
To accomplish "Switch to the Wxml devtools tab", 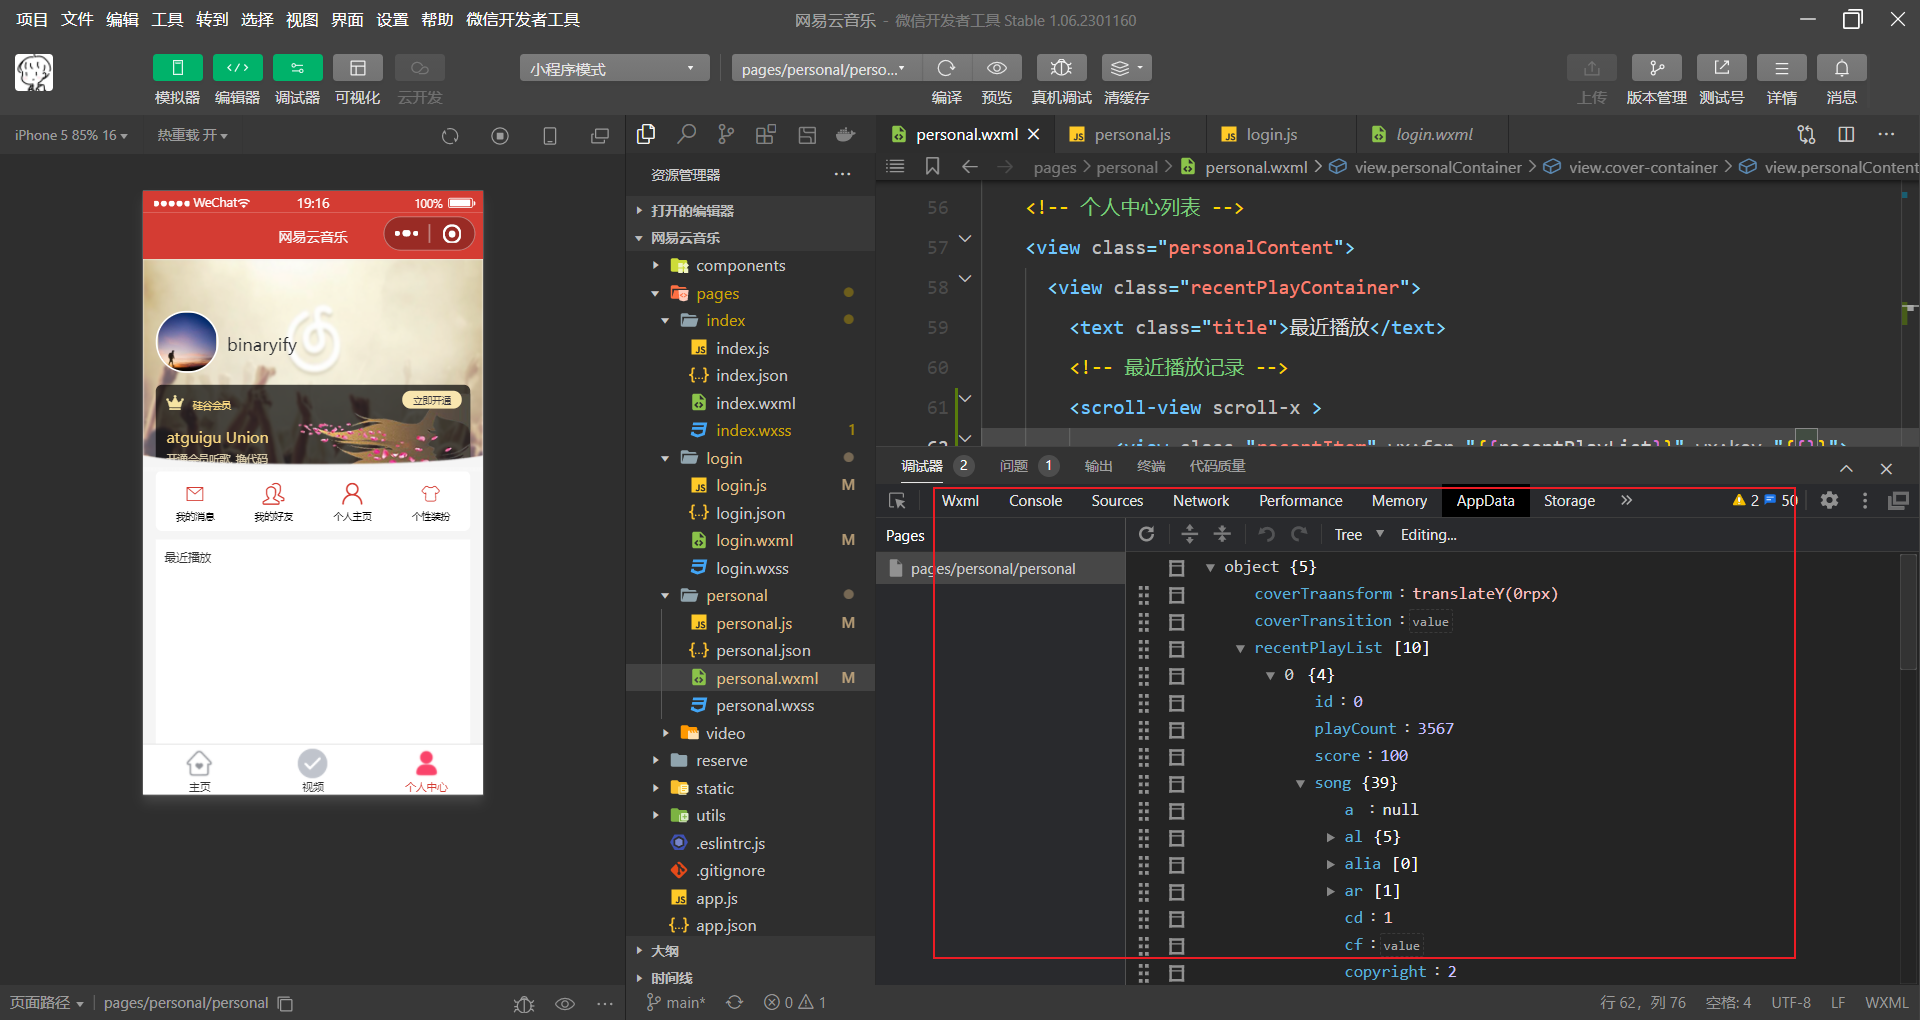I will point(960,500).
